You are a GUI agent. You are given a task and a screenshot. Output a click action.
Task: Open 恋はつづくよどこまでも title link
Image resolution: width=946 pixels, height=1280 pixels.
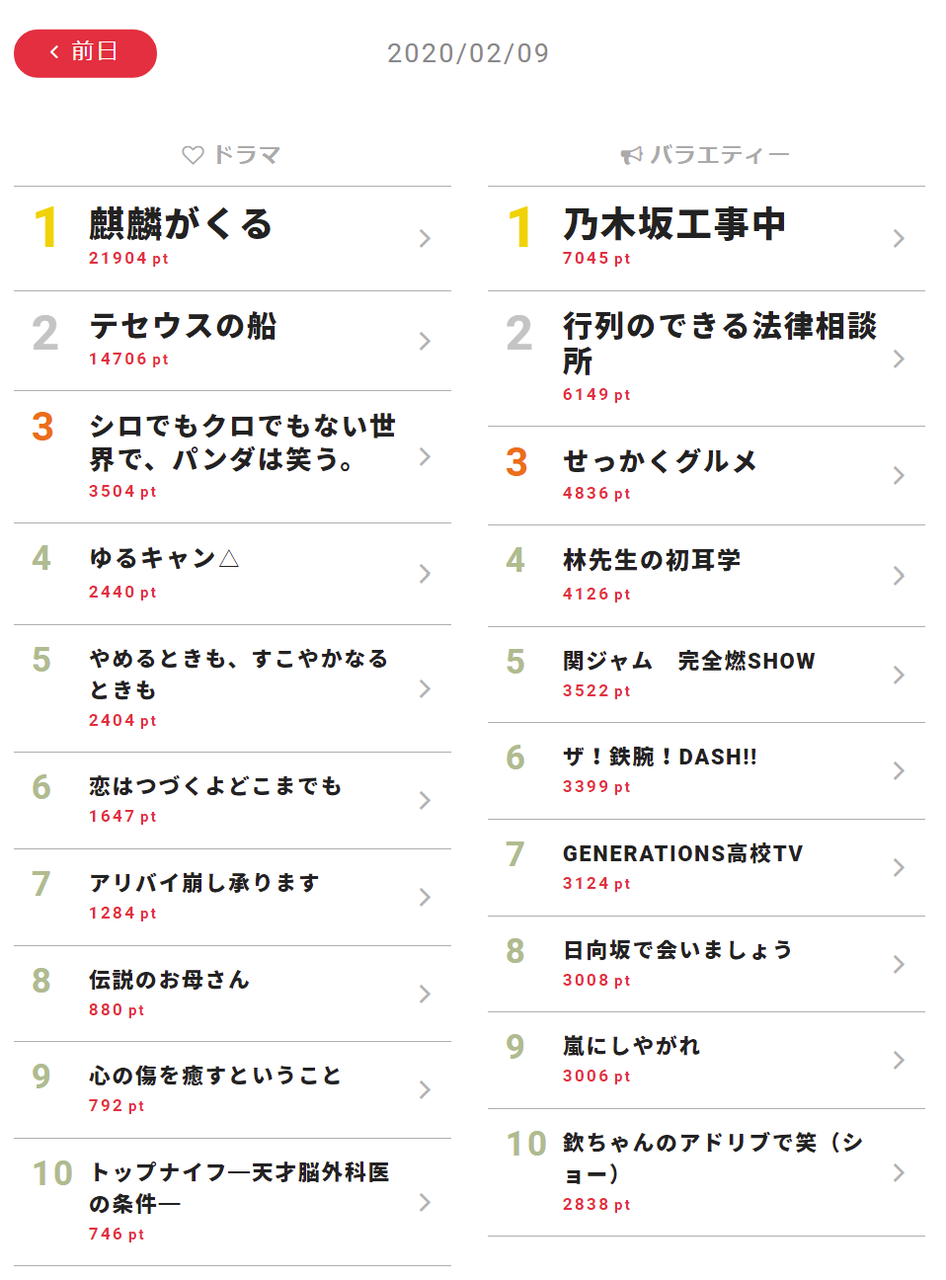tap(216, 787)
